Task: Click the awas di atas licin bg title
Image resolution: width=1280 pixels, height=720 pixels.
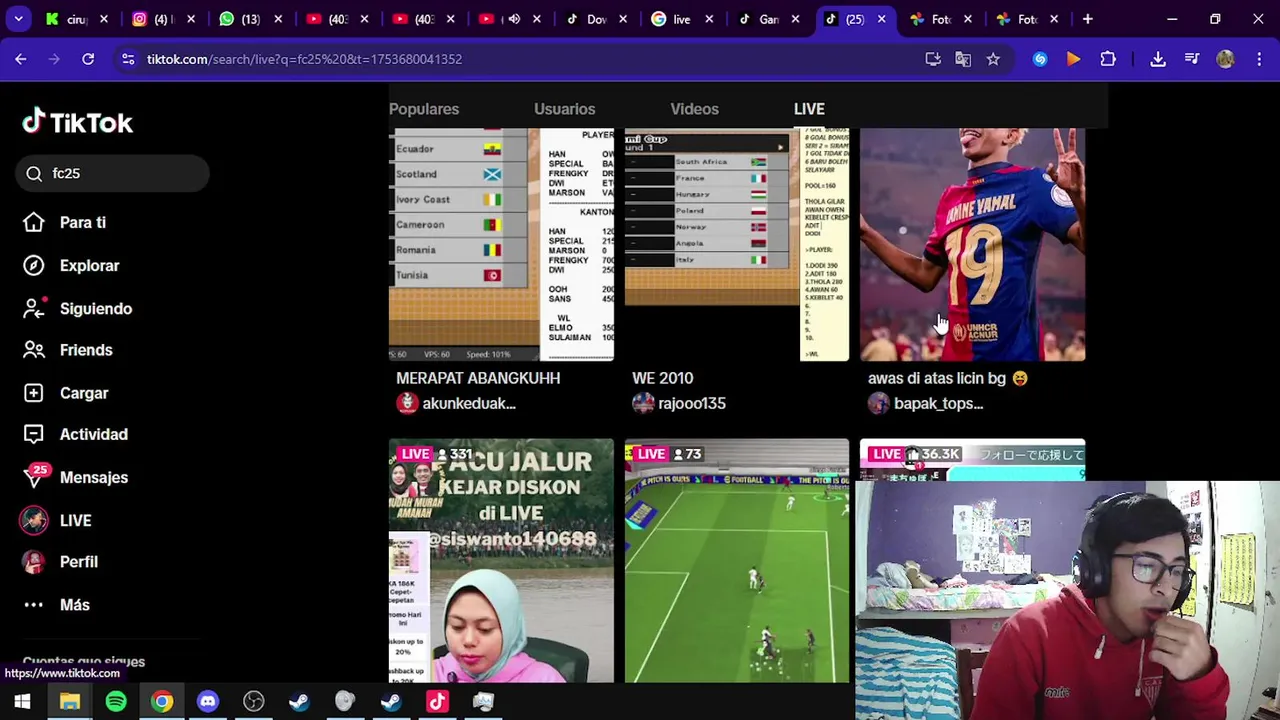Action: 947,378
